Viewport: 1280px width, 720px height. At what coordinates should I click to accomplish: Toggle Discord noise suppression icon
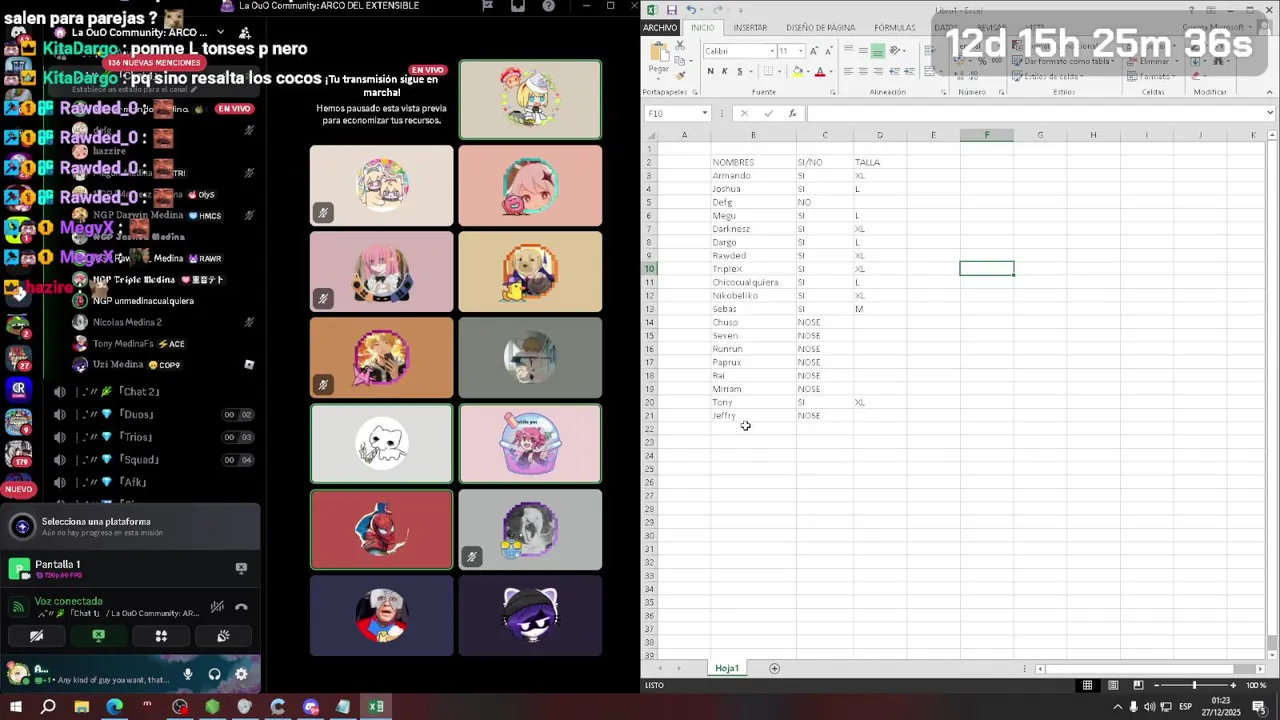pyautogui.click(x=217, y=606)
